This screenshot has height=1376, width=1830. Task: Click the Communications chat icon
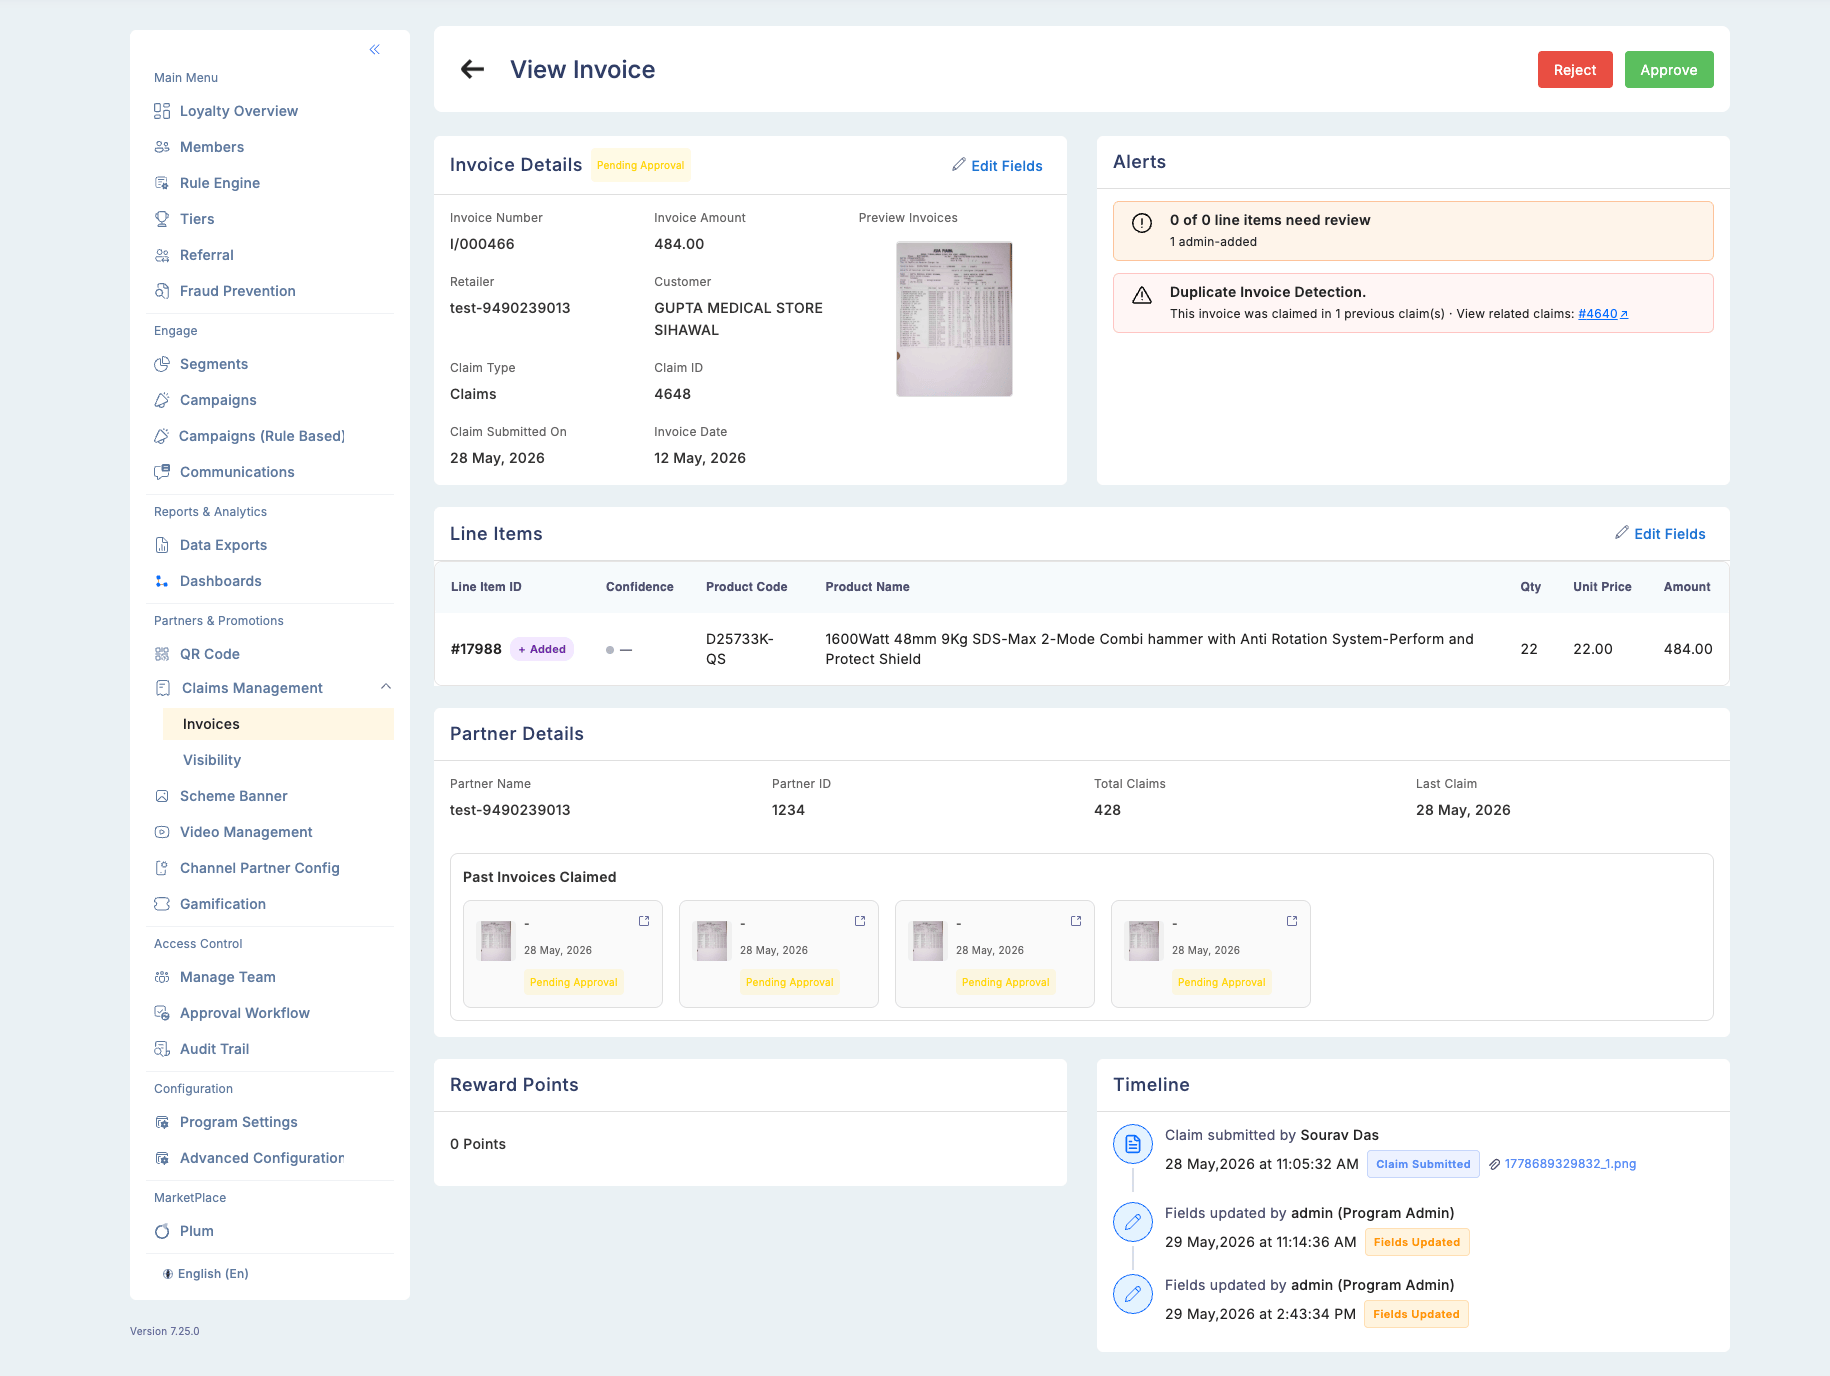point(162,472)
